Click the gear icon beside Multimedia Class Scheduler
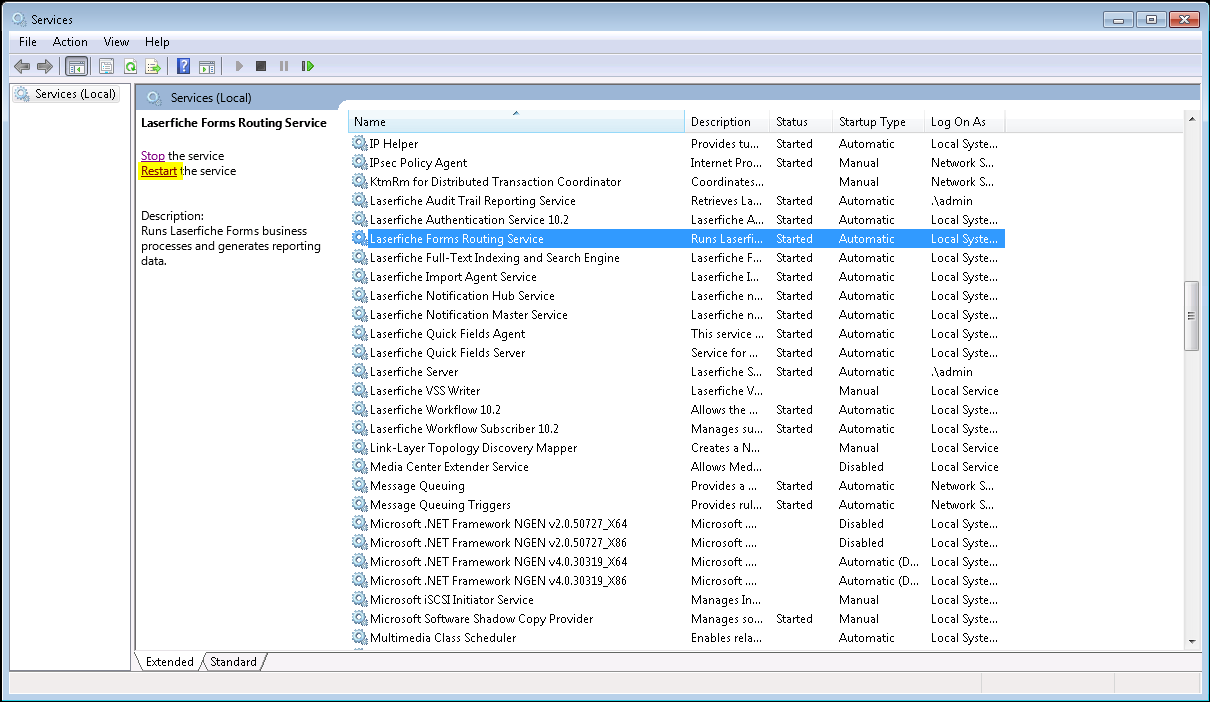Viewport: 1210px width, 702px height. point(360,638)
